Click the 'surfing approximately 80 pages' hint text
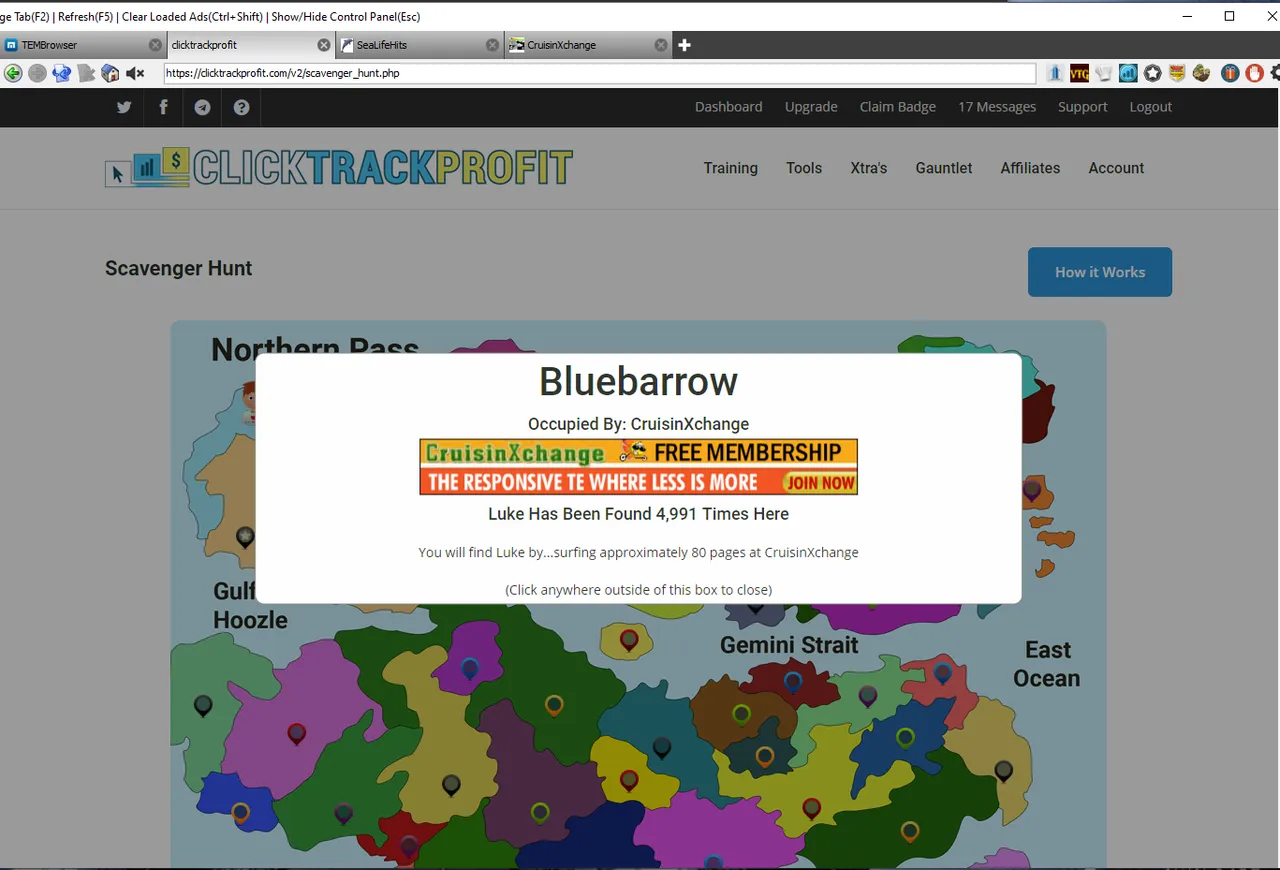 [638, 552]
